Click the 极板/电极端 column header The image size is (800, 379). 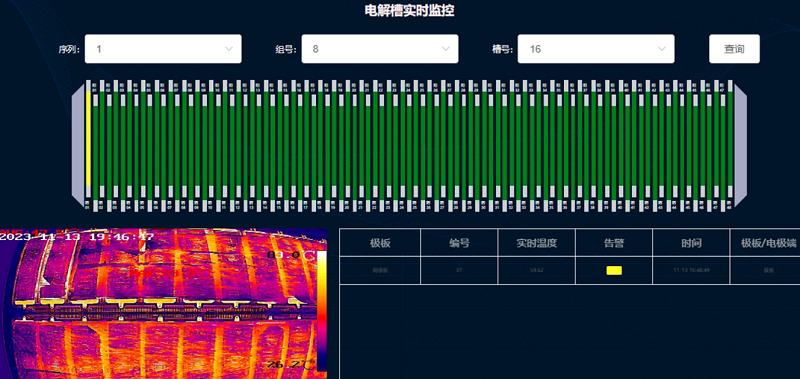pyautogui.click(x=765, y=243)
